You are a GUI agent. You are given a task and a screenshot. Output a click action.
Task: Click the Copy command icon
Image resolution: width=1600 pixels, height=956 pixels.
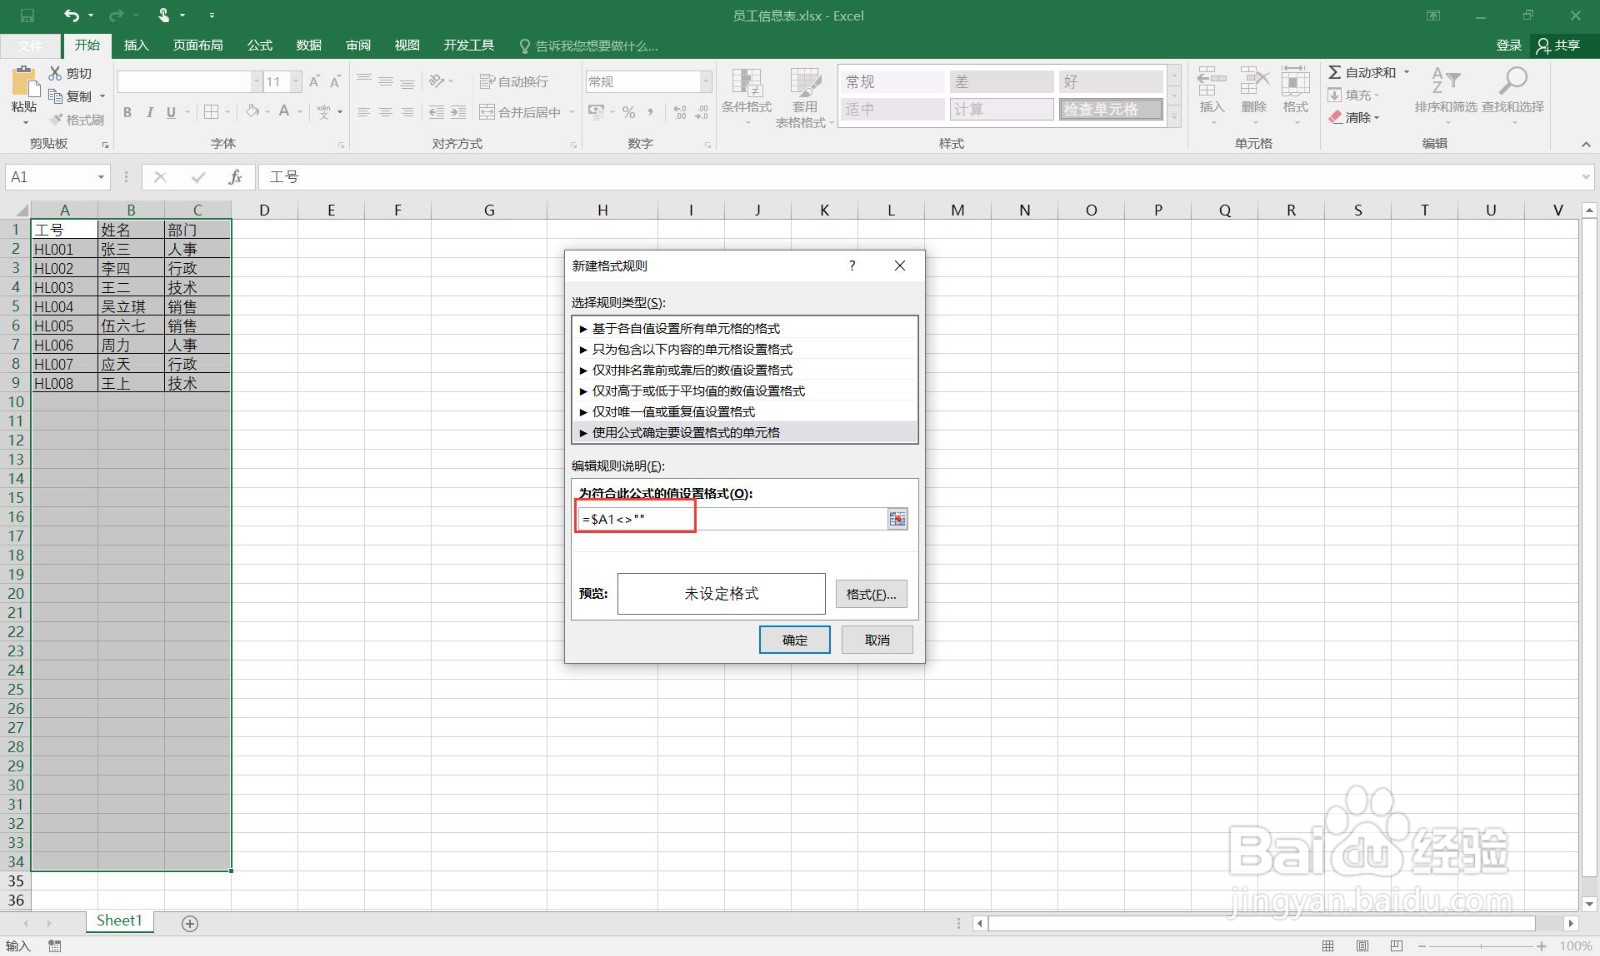click(x=56, y=96)
